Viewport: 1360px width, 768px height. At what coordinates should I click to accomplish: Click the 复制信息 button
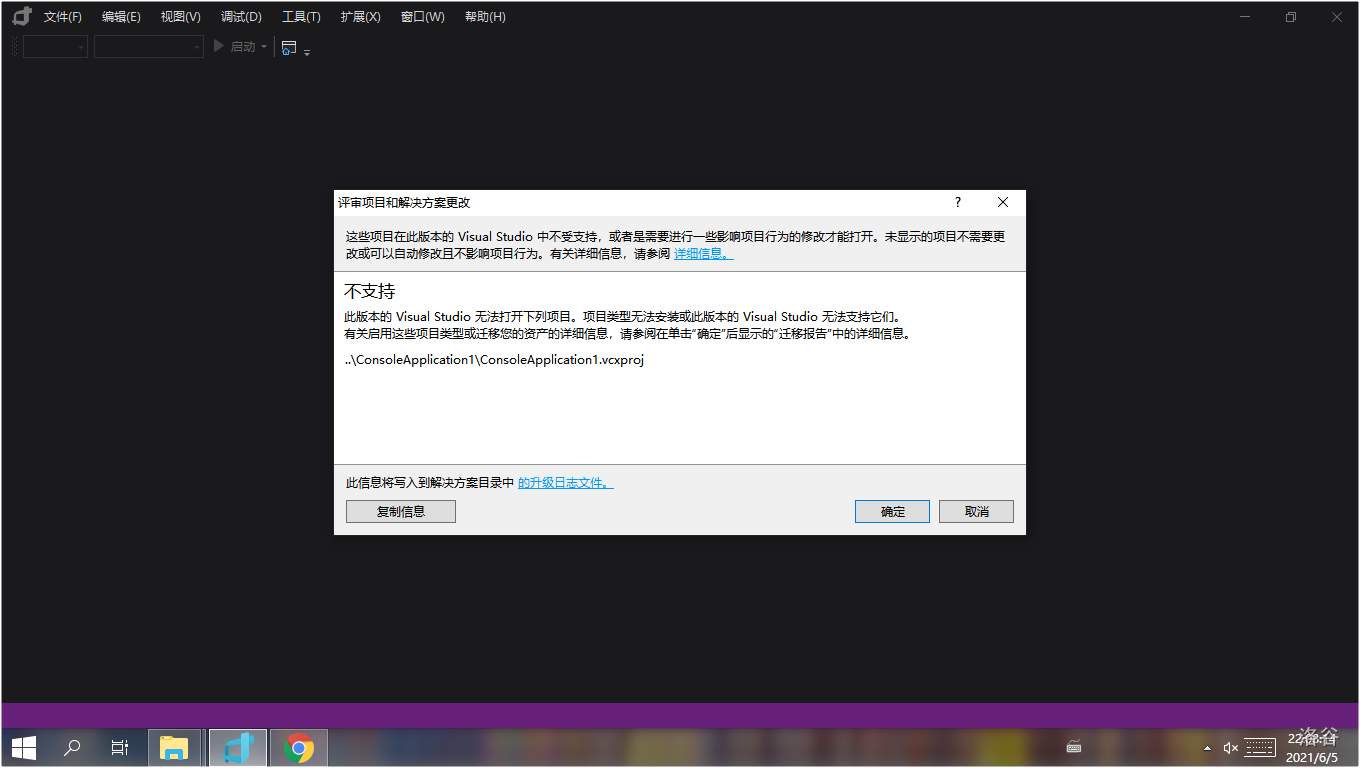coord(401,511)
